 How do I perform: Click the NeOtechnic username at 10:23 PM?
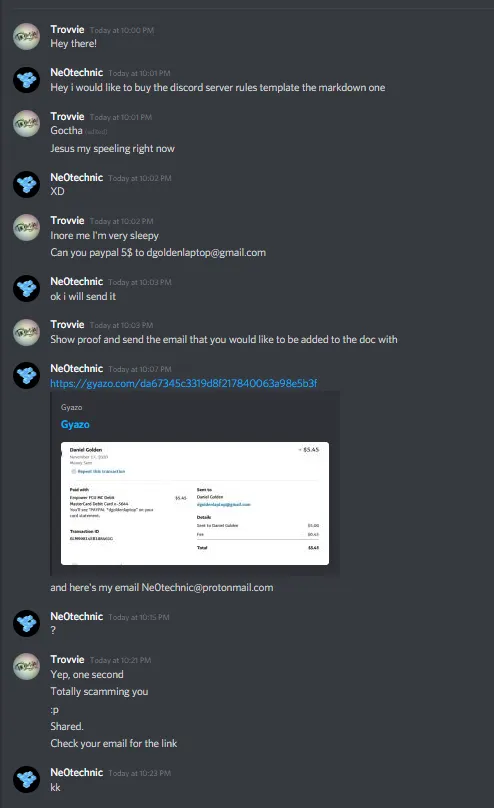[x=76, y=772]
